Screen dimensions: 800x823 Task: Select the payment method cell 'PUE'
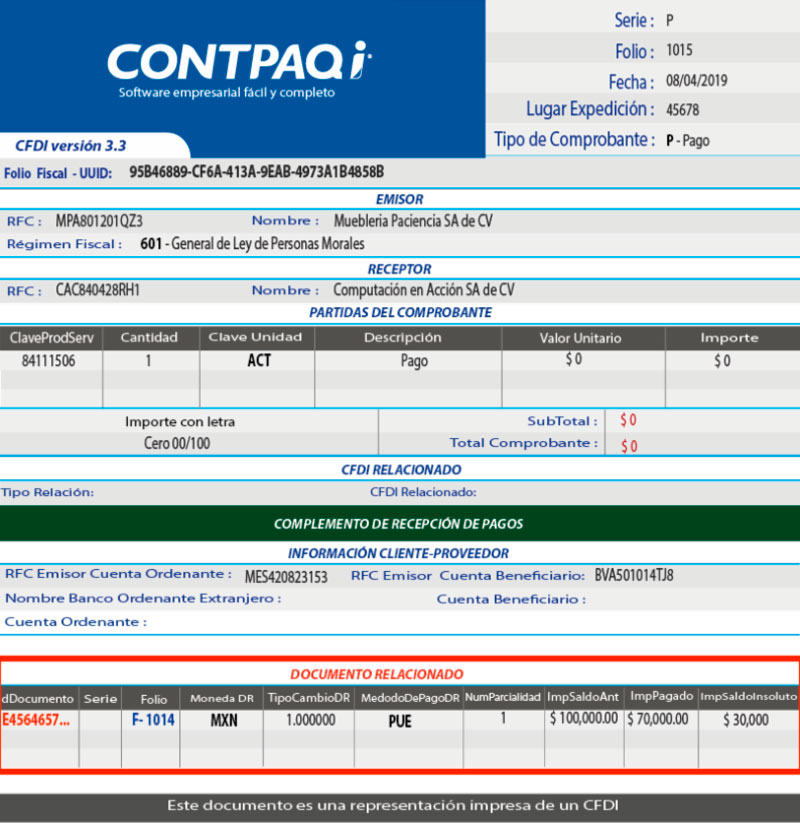pos(400,721)
